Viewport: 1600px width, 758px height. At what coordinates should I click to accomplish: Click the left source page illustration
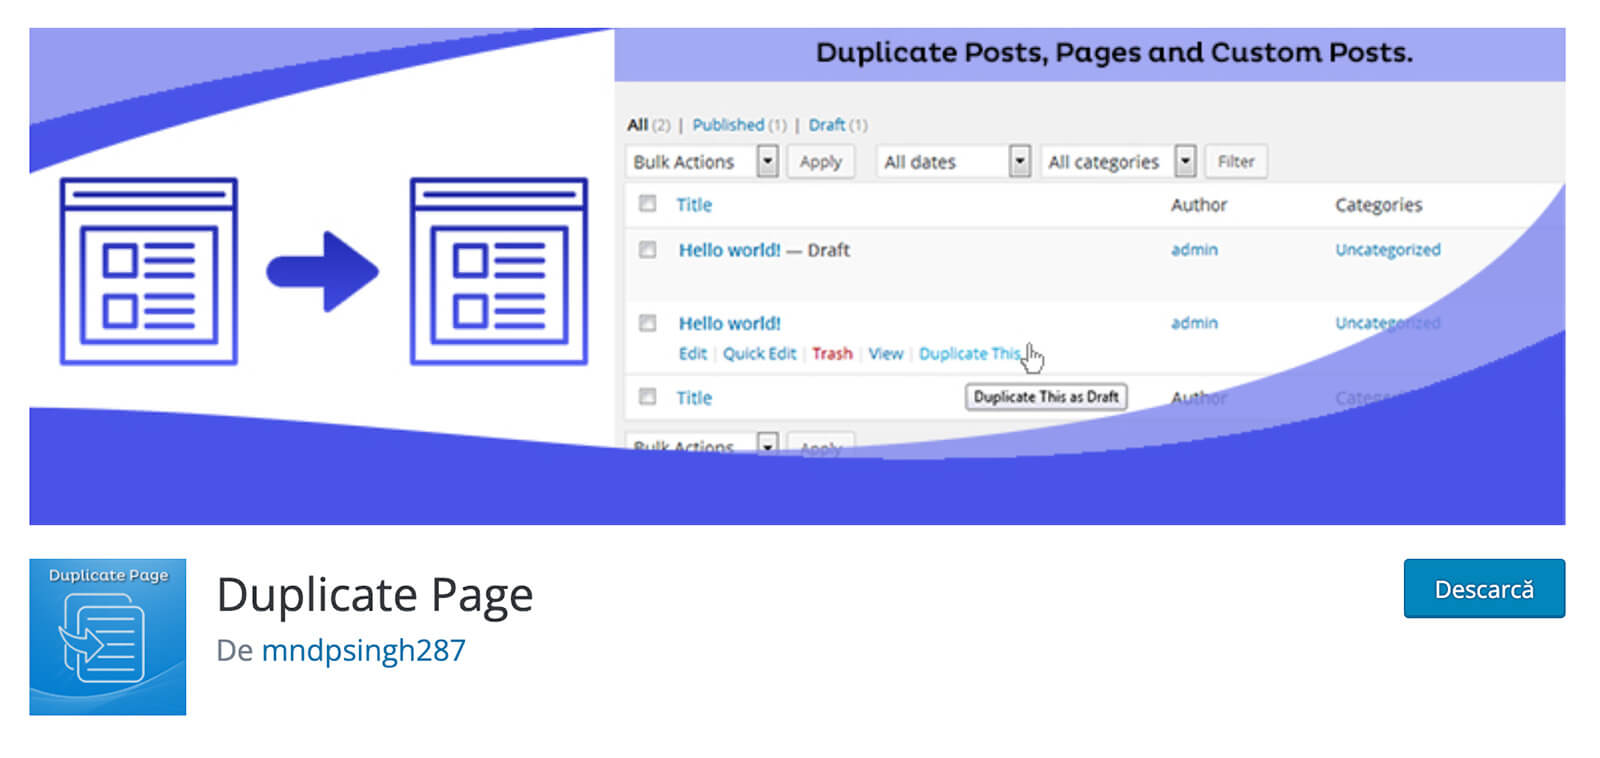coord(149,271)
